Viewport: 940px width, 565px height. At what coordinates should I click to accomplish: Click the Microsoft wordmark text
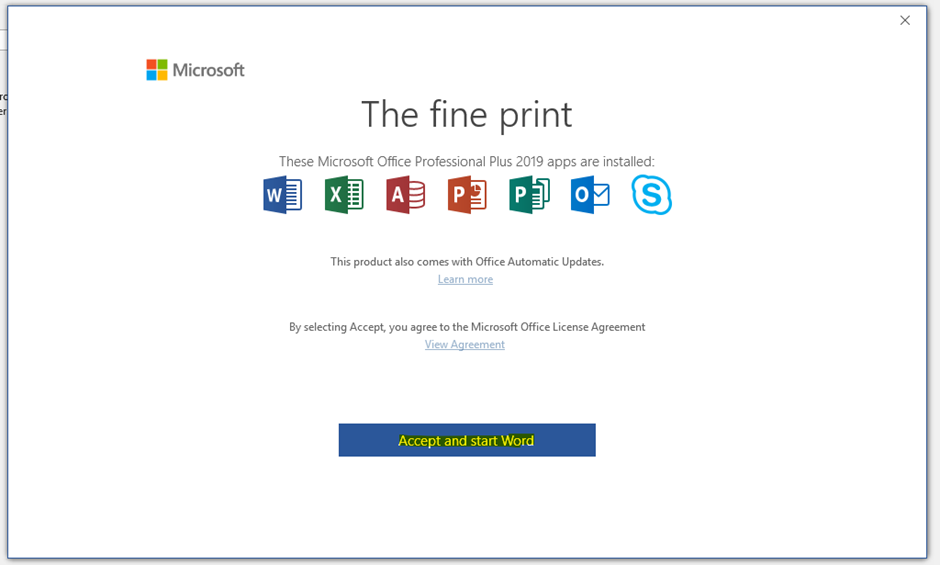tap(208, 70)
